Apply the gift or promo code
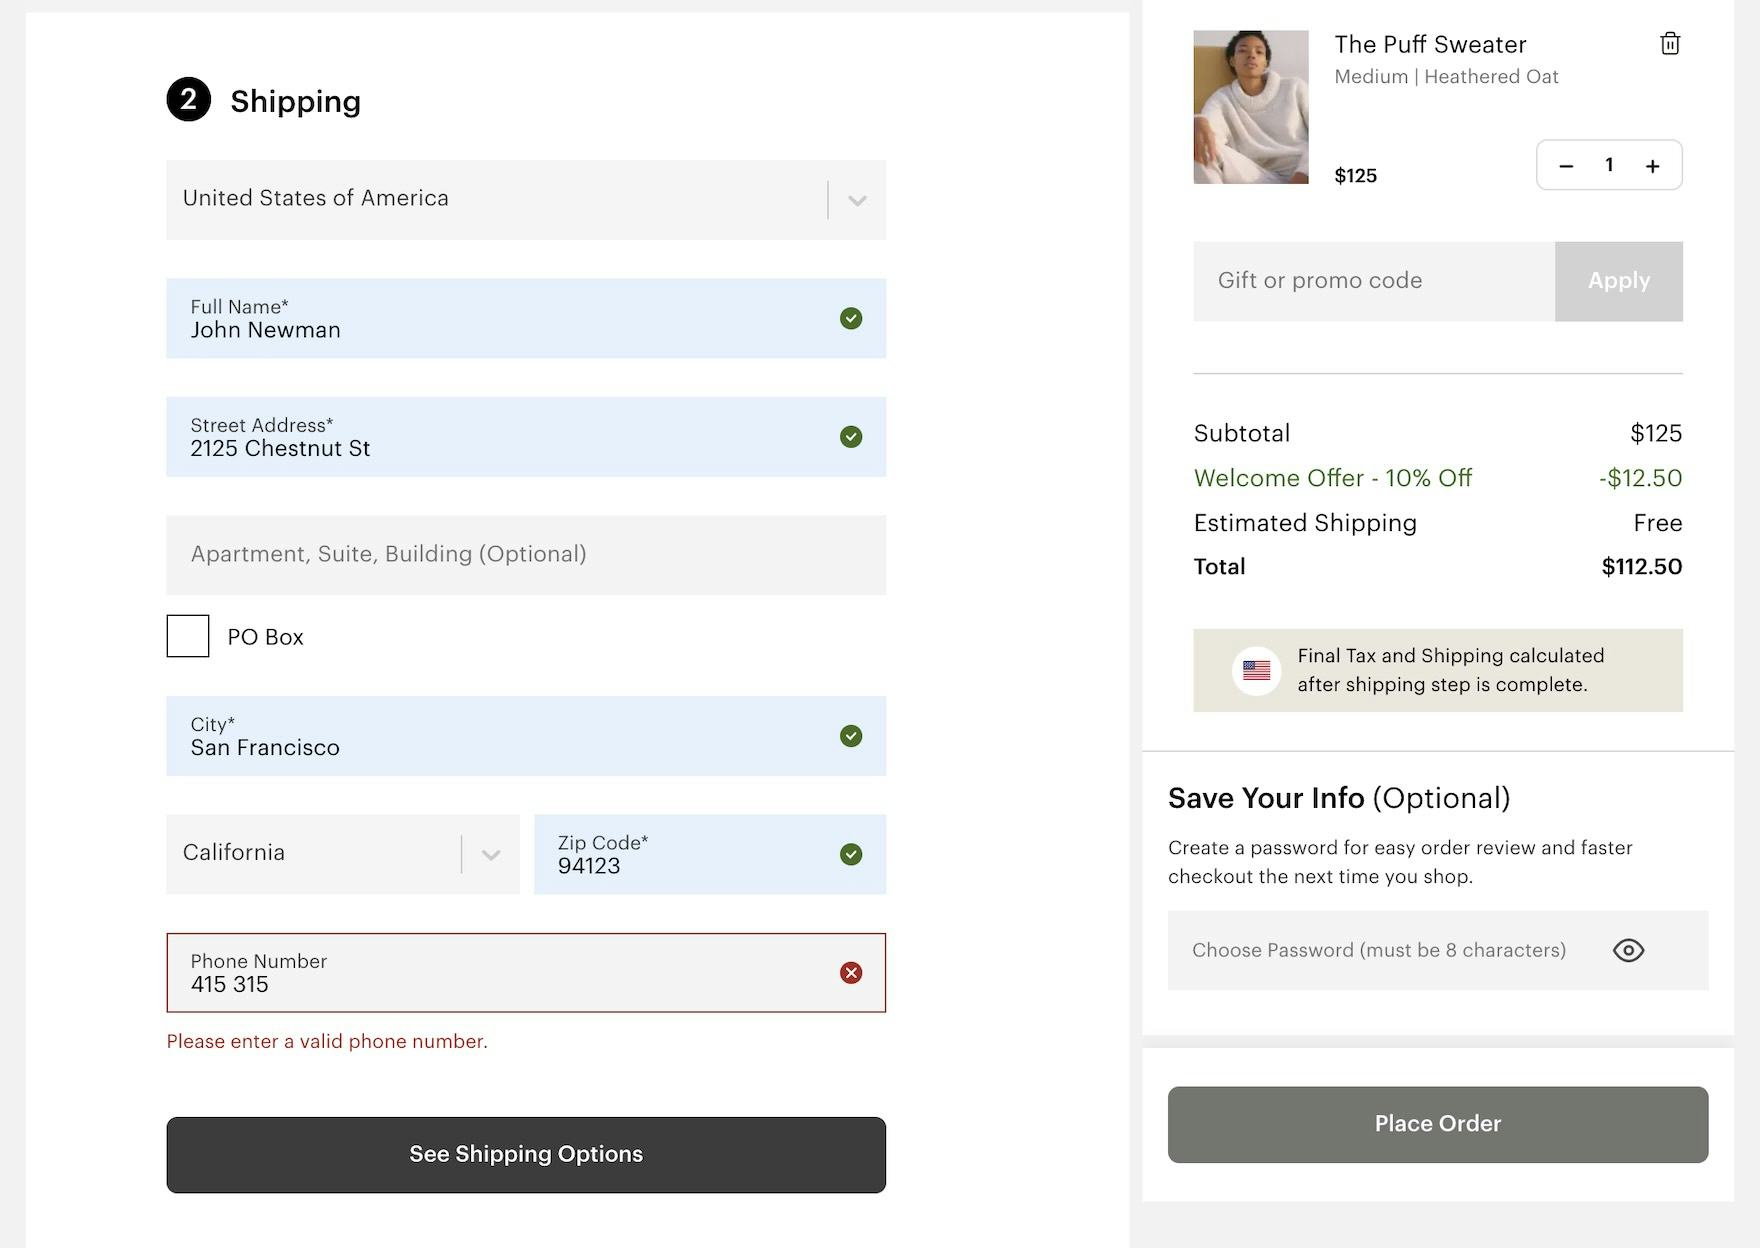The width and height of the screenshot is (1760, 1248). pos(1618,281)
